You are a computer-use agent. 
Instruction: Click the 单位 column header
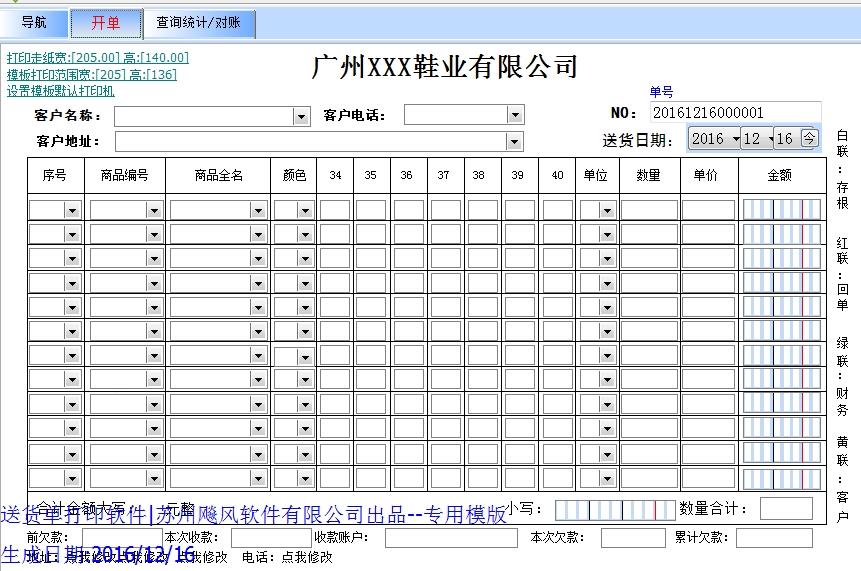(x=596, y=175)
